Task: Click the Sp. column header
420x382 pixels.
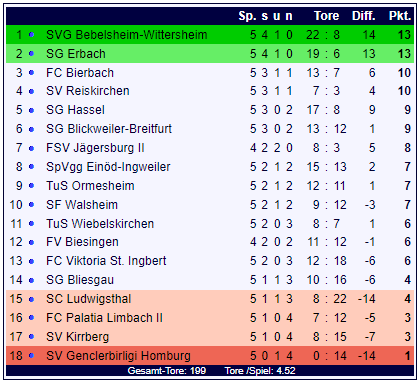Action: point(247,16)
